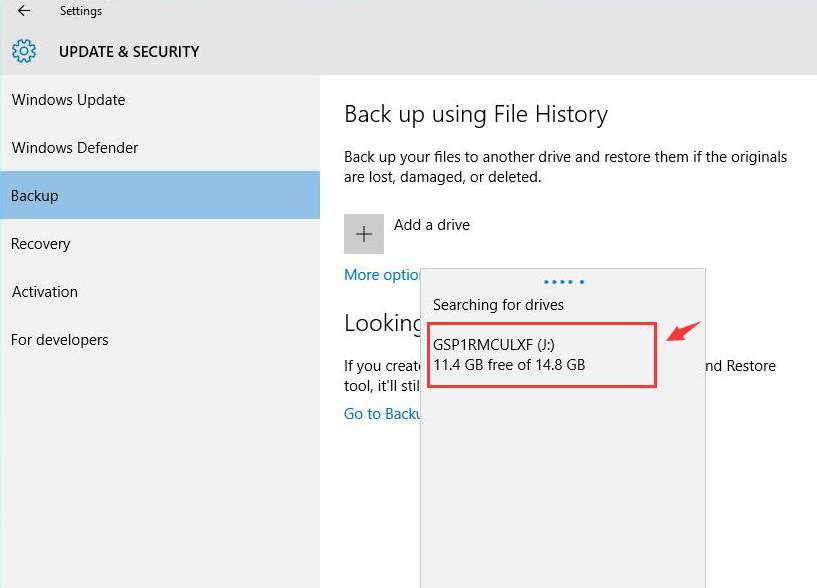Open the Recovery settings page
The width and height of the screenshot is (817, 588).
click(41, 244)
